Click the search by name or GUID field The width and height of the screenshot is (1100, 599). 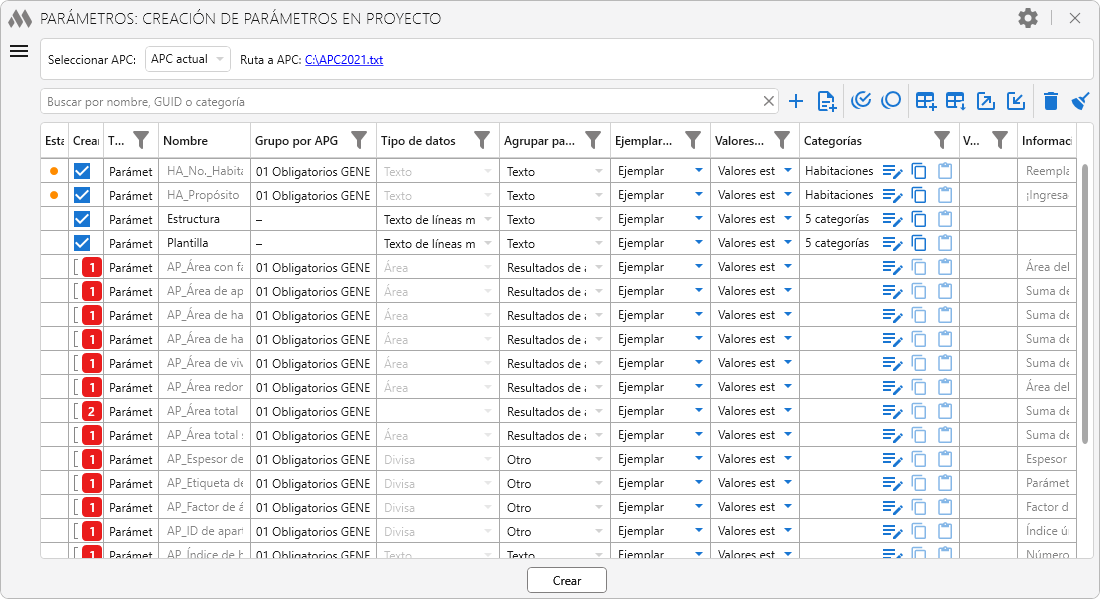[400, 101]
